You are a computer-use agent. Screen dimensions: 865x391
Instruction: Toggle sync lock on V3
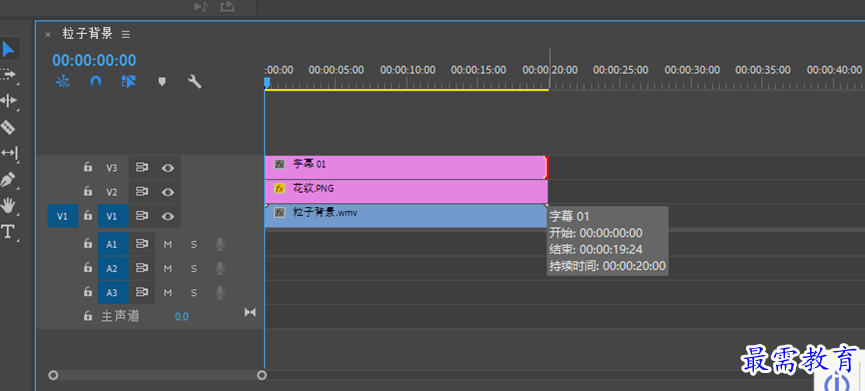coord(142,168)
